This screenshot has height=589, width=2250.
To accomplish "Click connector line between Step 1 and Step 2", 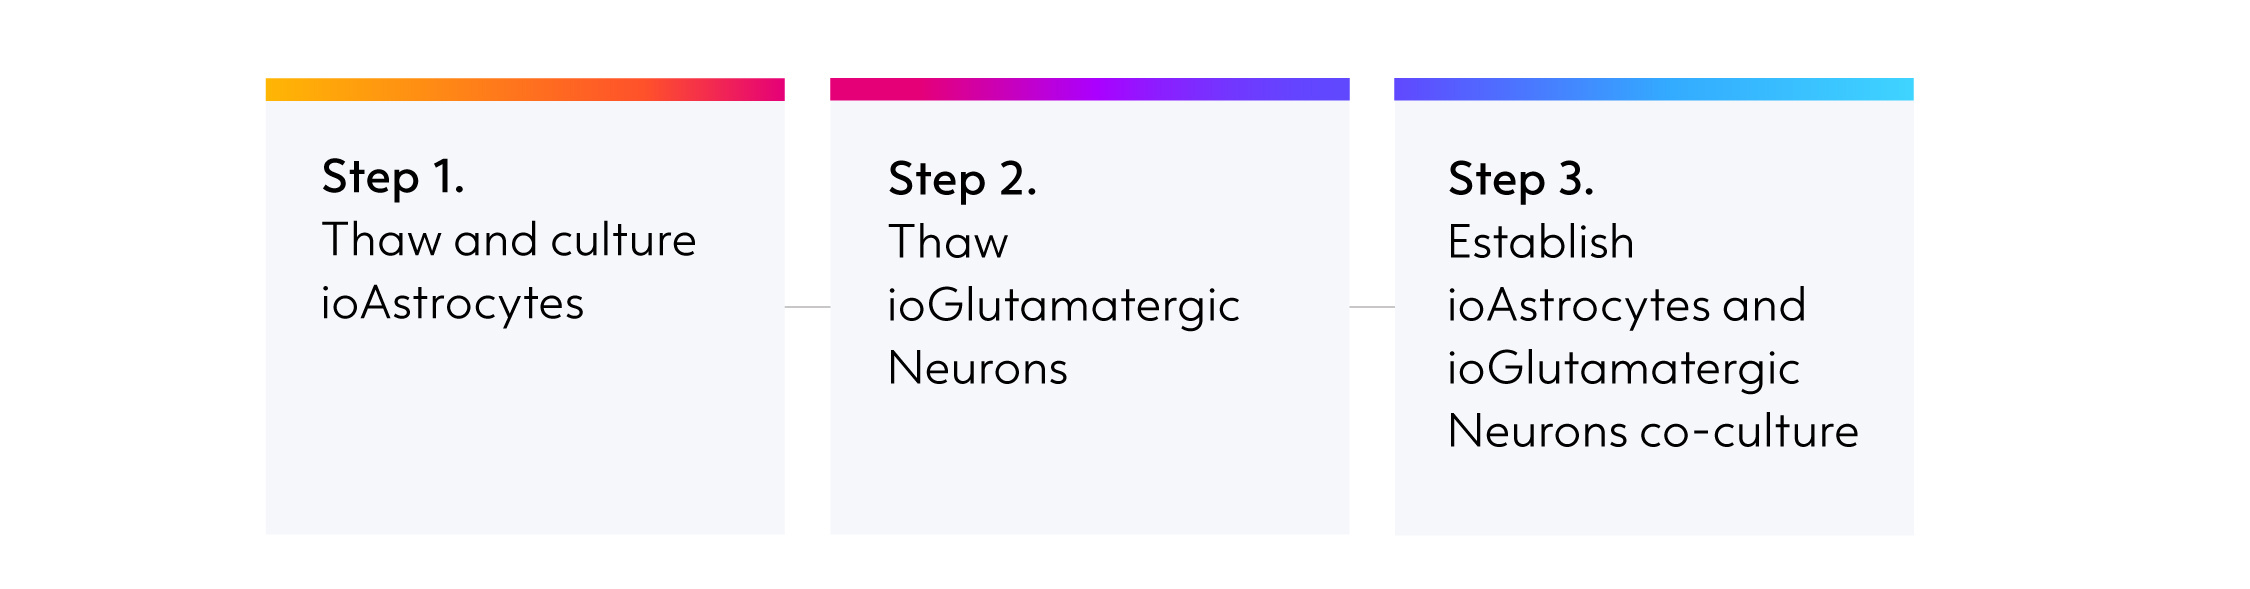I will coord(808,307).
